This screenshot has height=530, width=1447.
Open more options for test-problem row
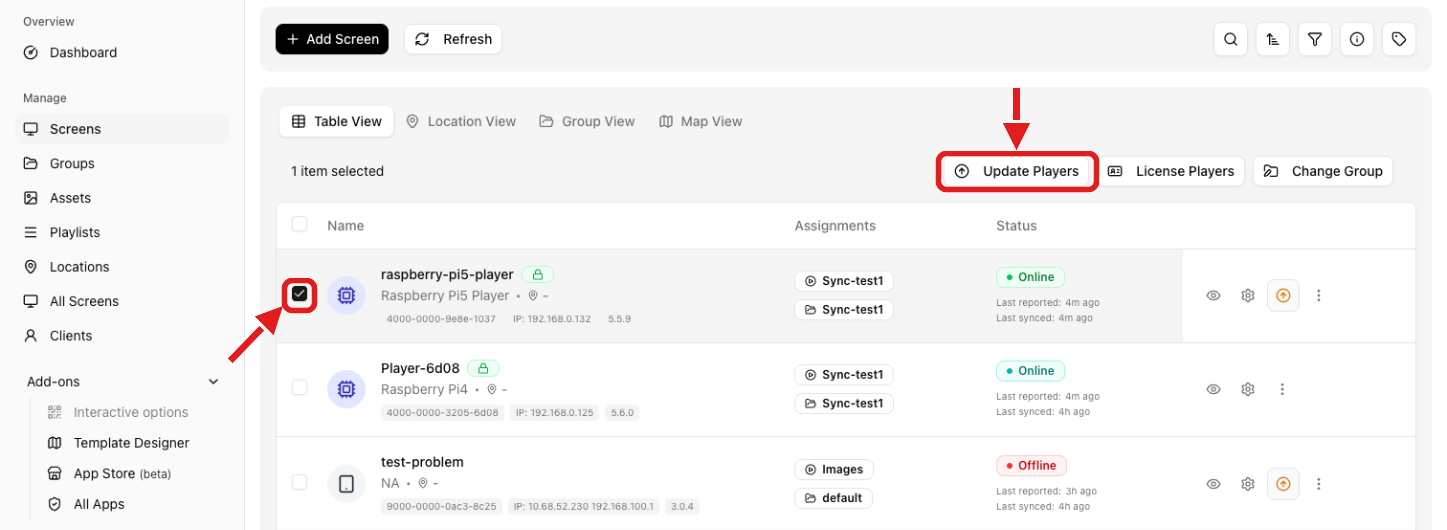point(1319,484)
